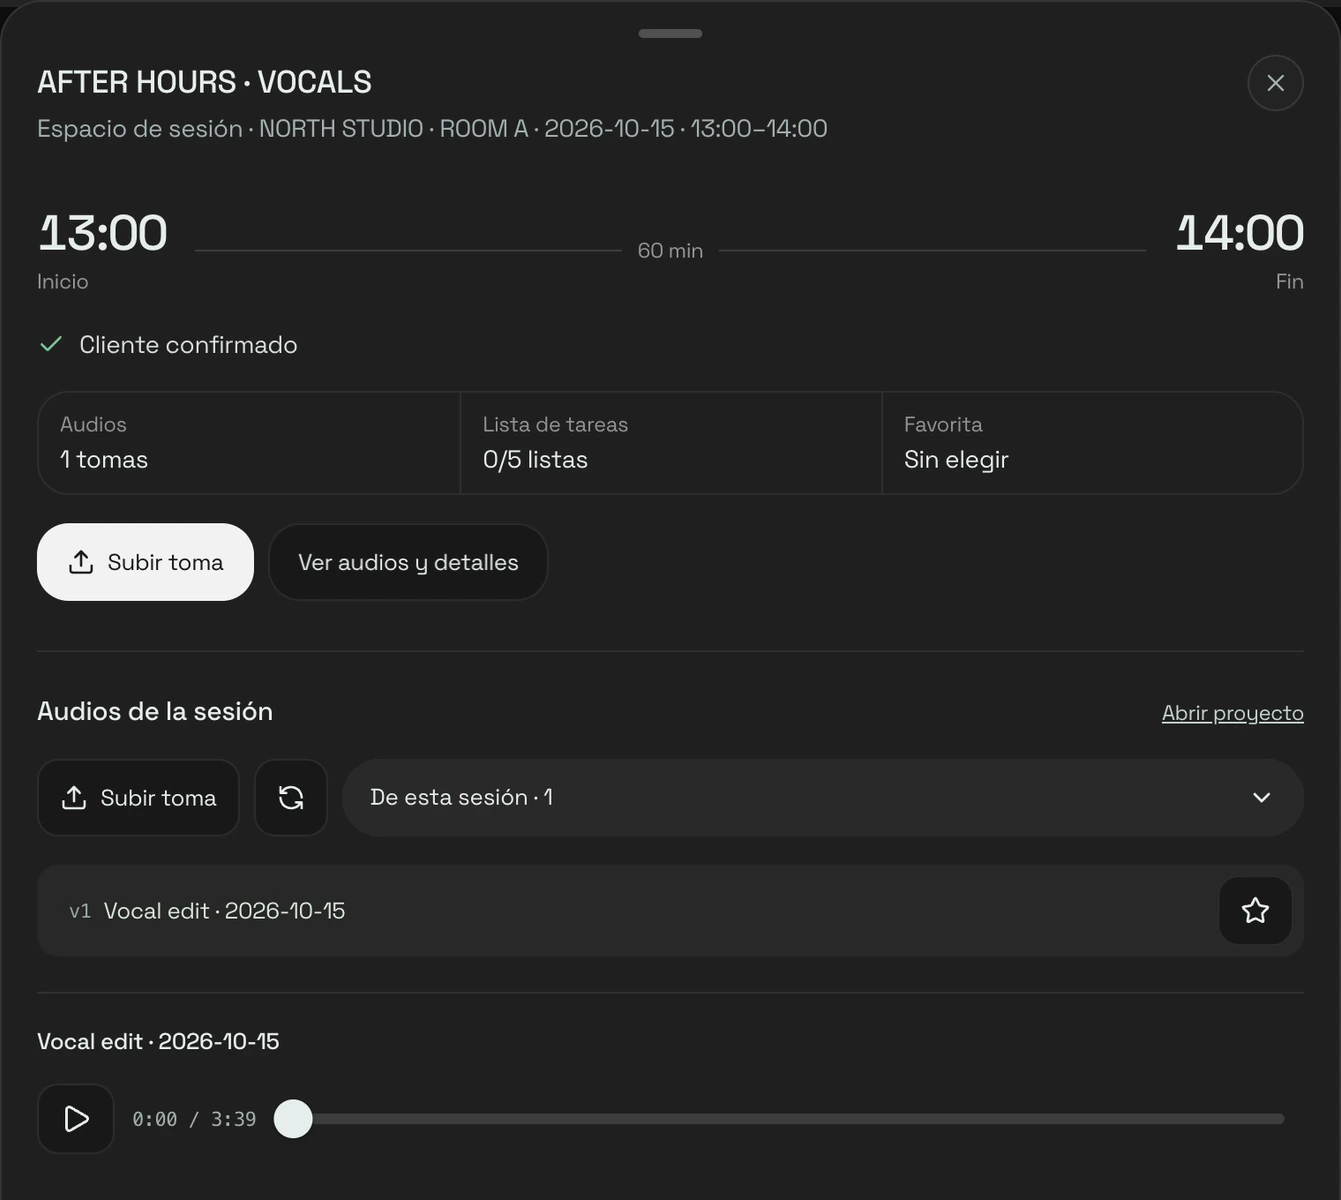This screenshot has height=1200, width=1341.
Task: Select the v1 Vocal edit take row
Action: 670,911
